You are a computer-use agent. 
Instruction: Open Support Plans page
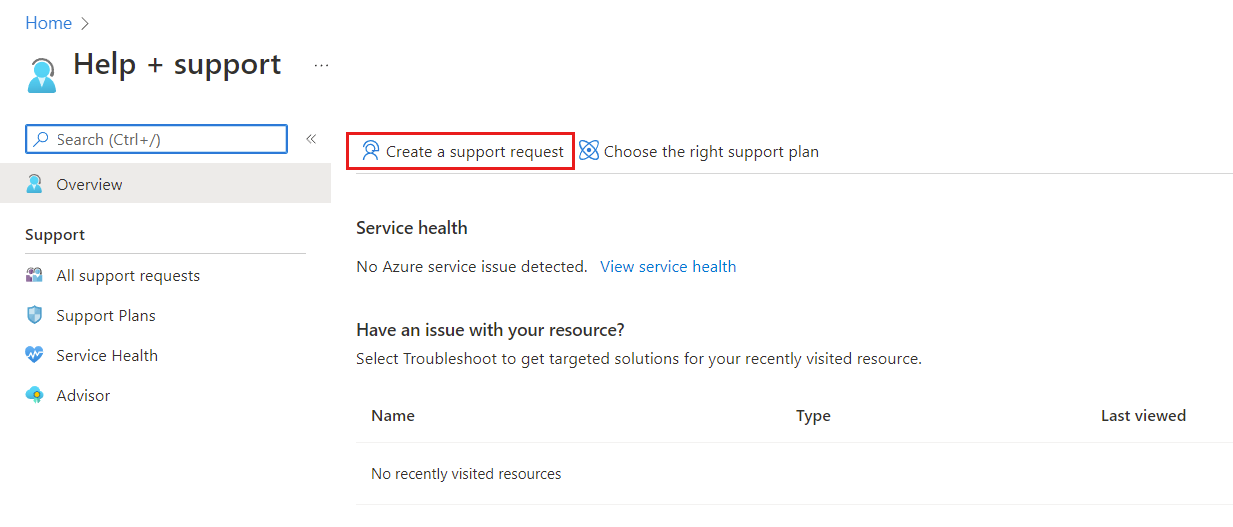tap(106, 316)
